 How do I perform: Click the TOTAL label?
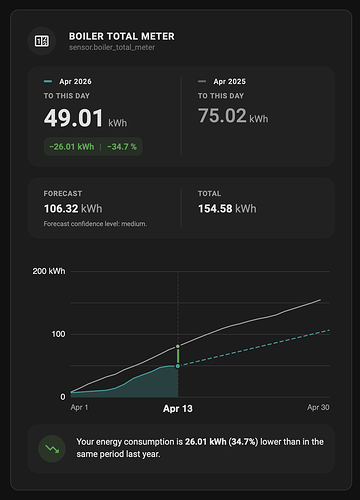pyautogui.click(x=209, y=194)
